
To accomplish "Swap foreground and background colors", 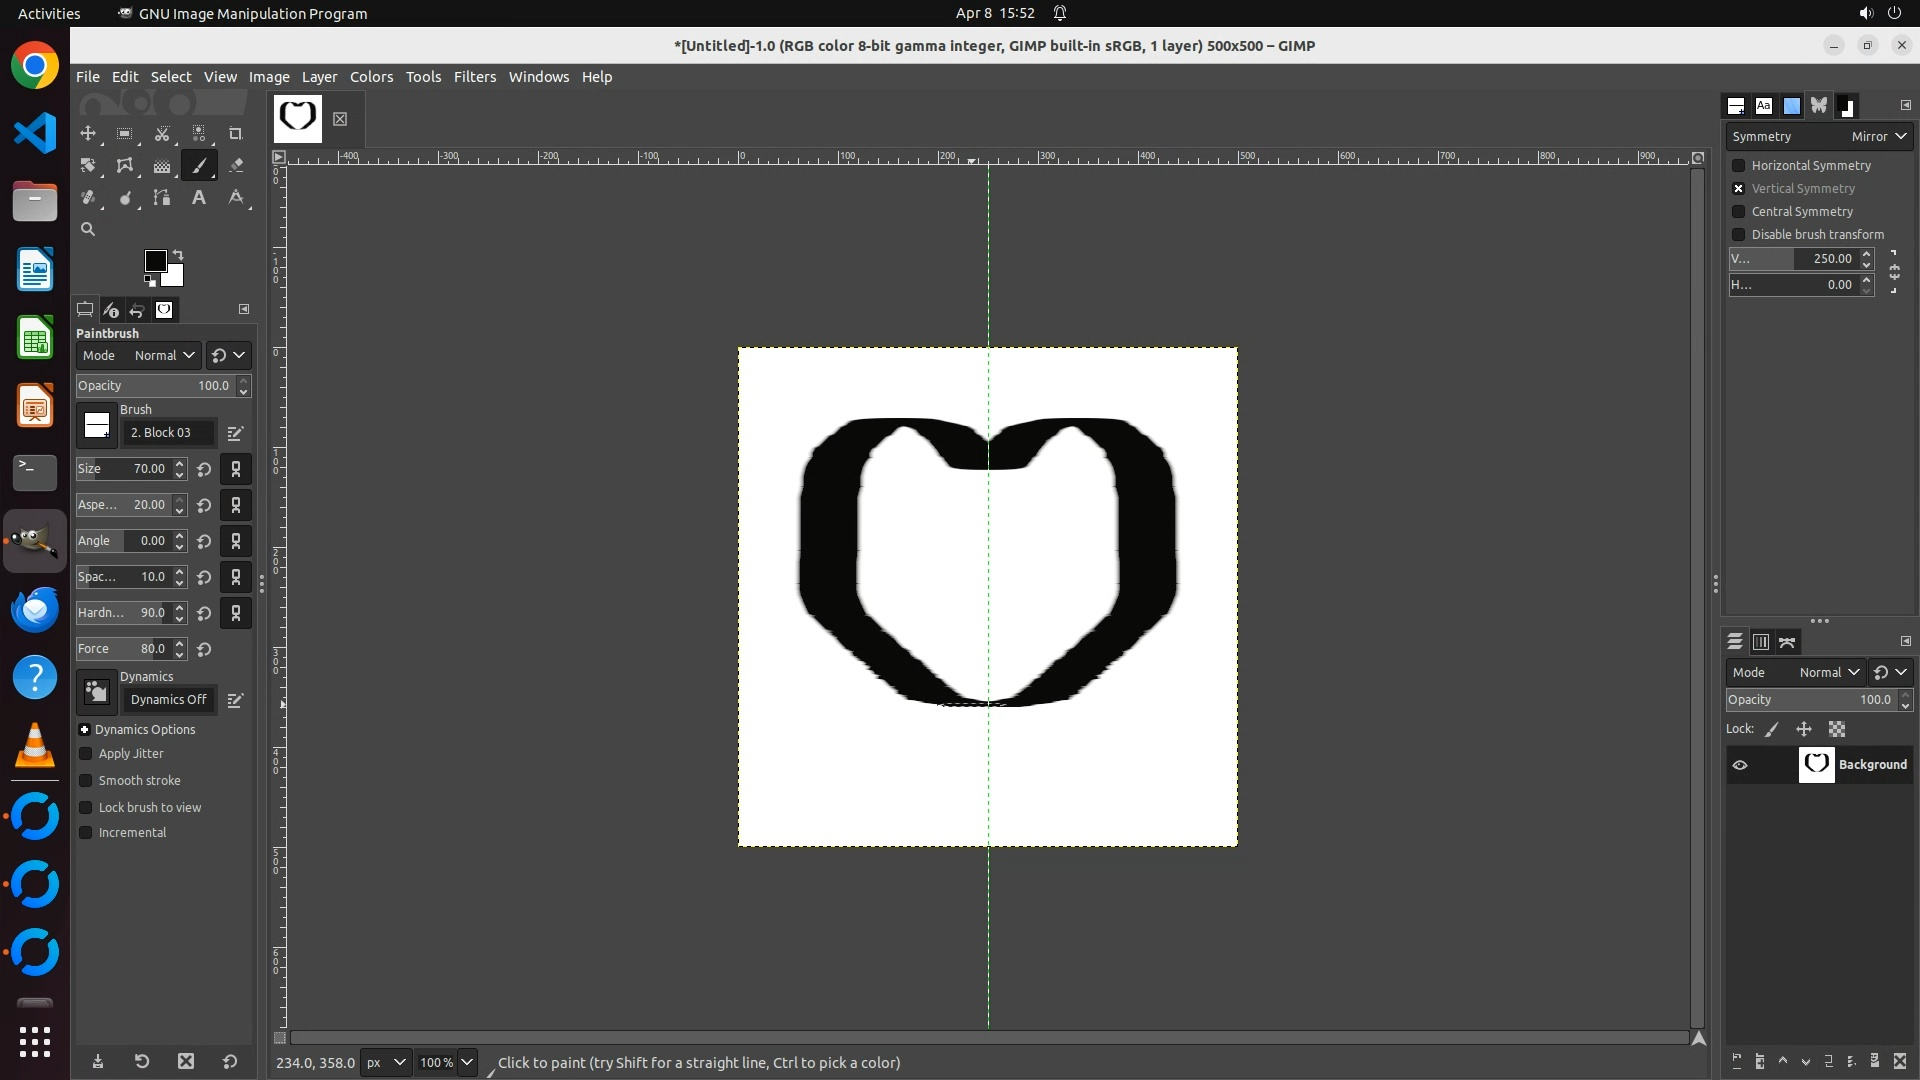I will (x=178, y=254).
